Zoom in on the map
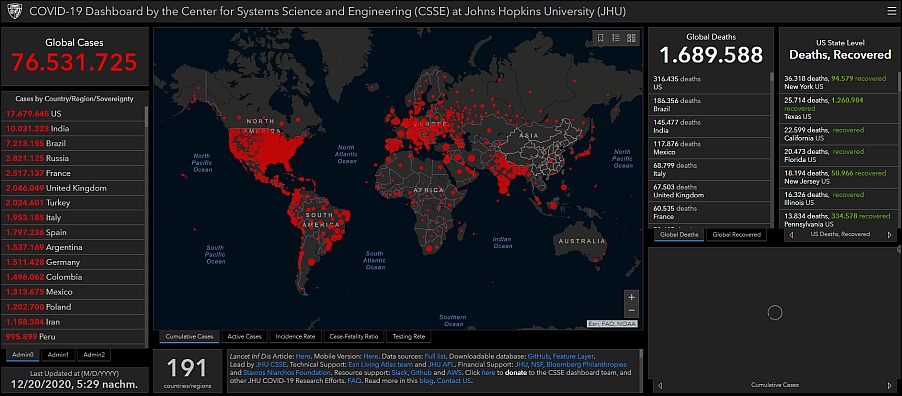Screen dimensions: 902x396 [631, 298]
